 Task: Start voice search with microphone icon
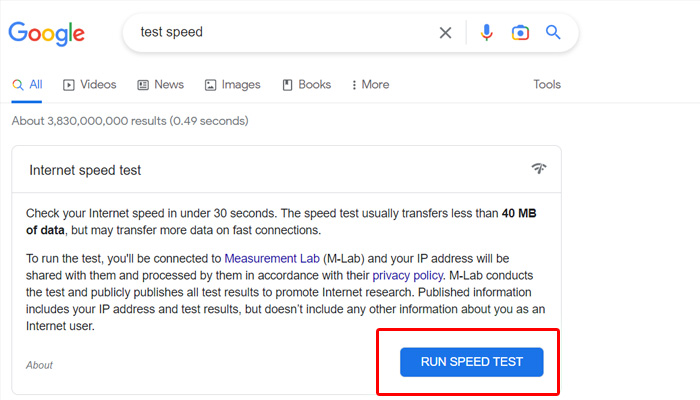click(487, 33)
